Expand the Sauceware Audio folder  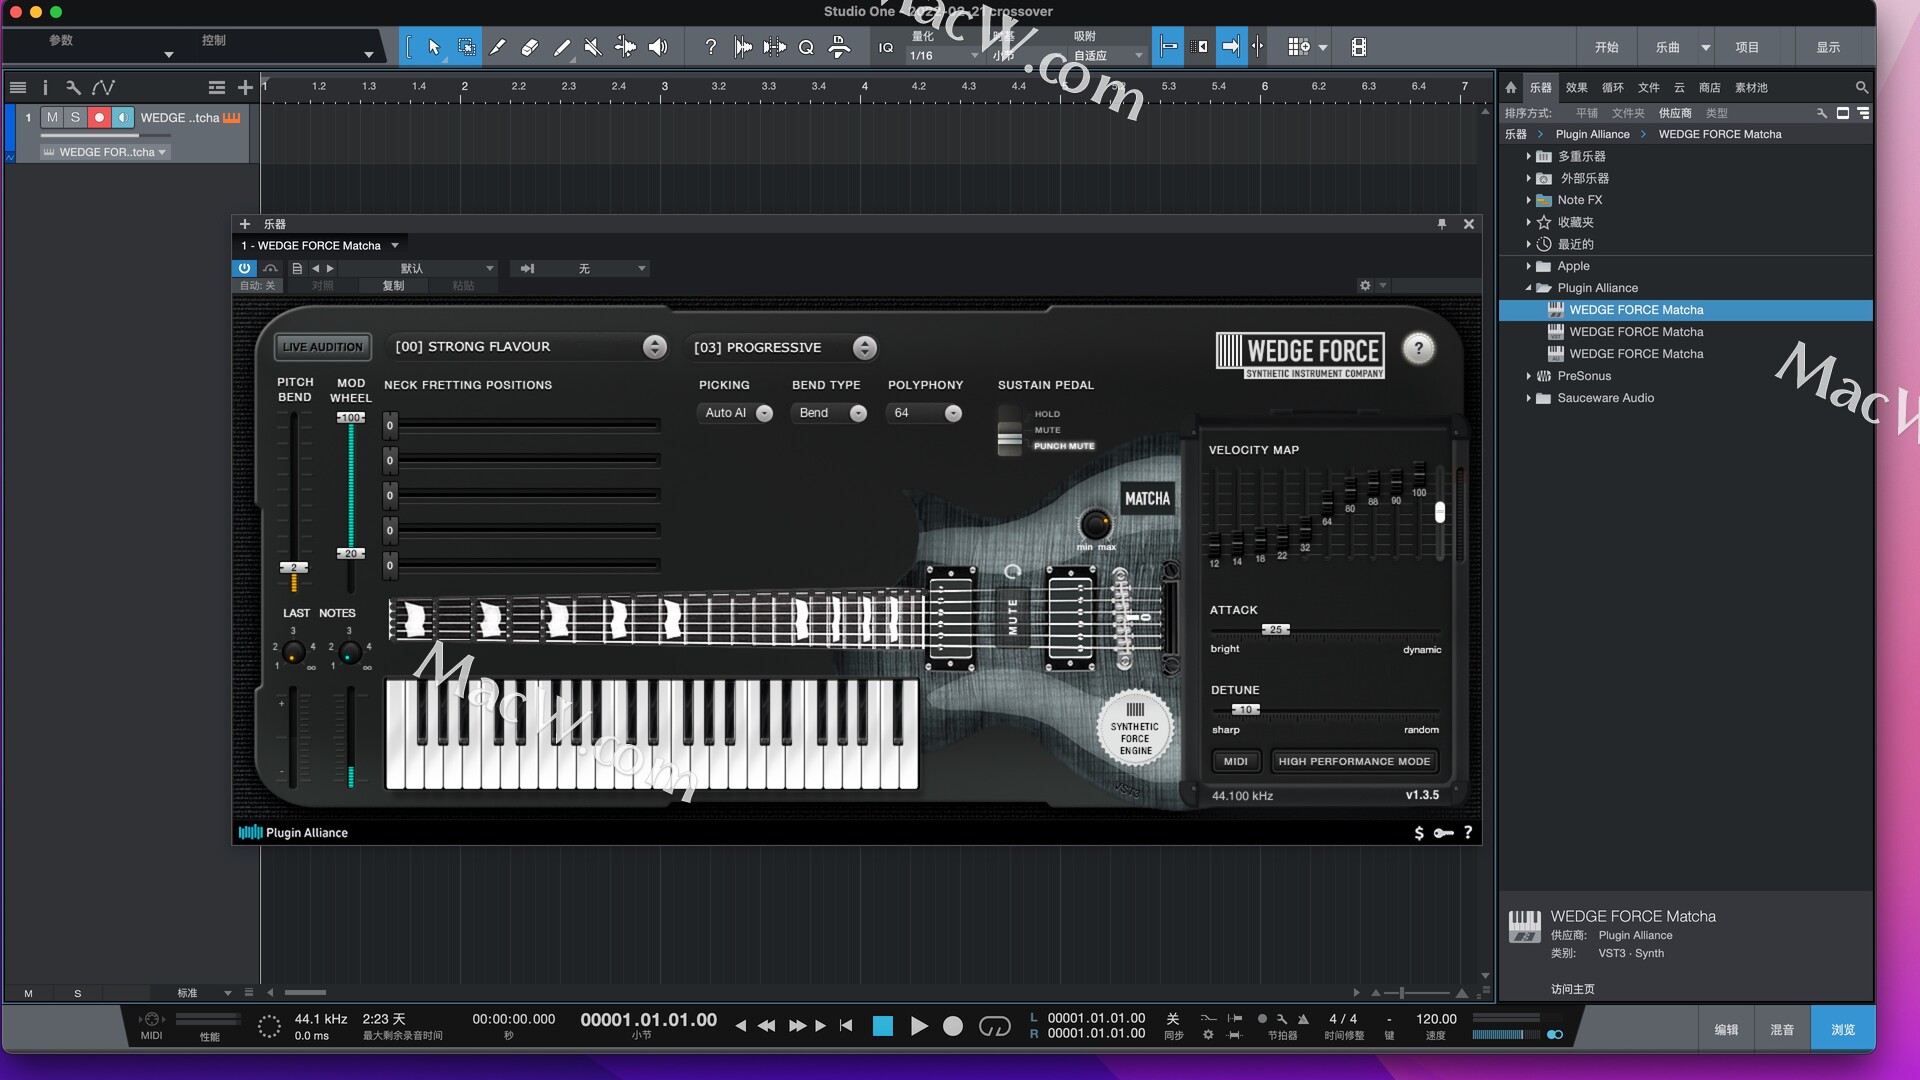click(1528, 398)
